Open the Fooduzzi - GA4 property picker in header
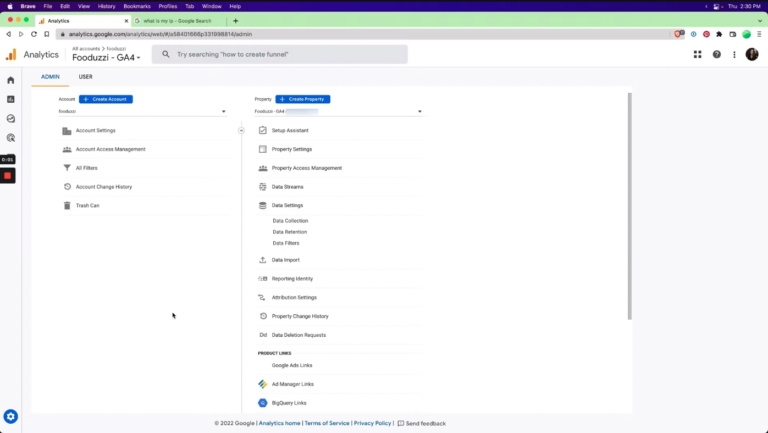This screenshot has height=433, width=768. (x=106, y=58)
